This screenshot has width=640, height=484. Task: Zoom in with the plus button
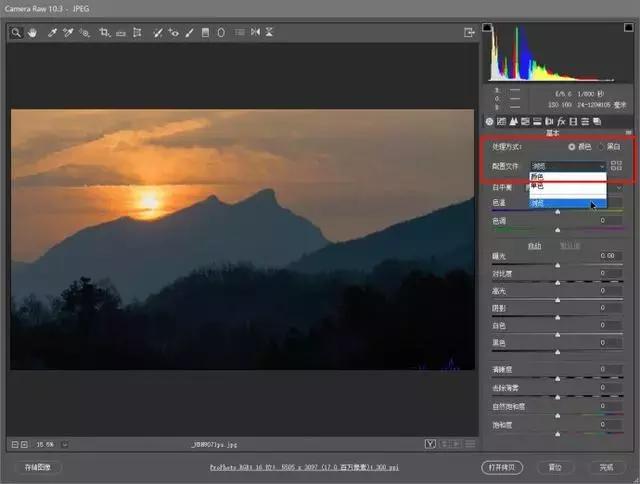click(x=24, y=444)
